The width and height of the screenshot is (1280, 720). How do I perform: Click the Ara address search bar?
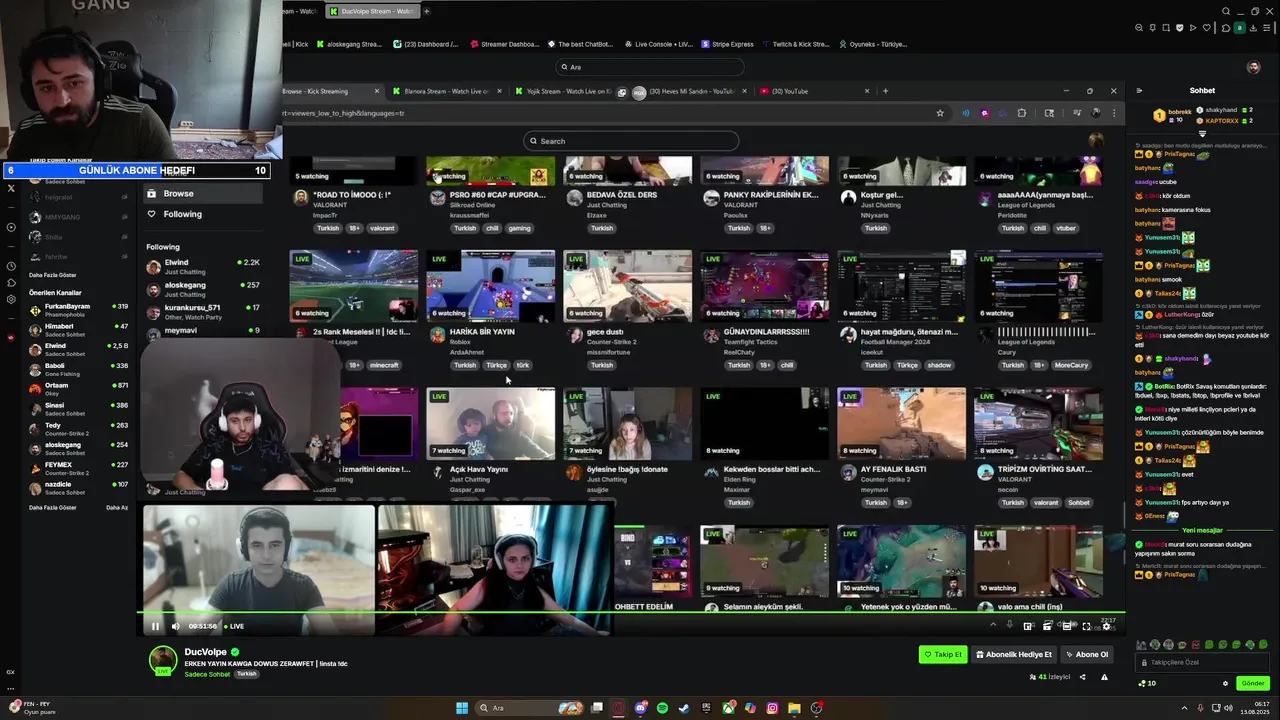click(650, 67)
